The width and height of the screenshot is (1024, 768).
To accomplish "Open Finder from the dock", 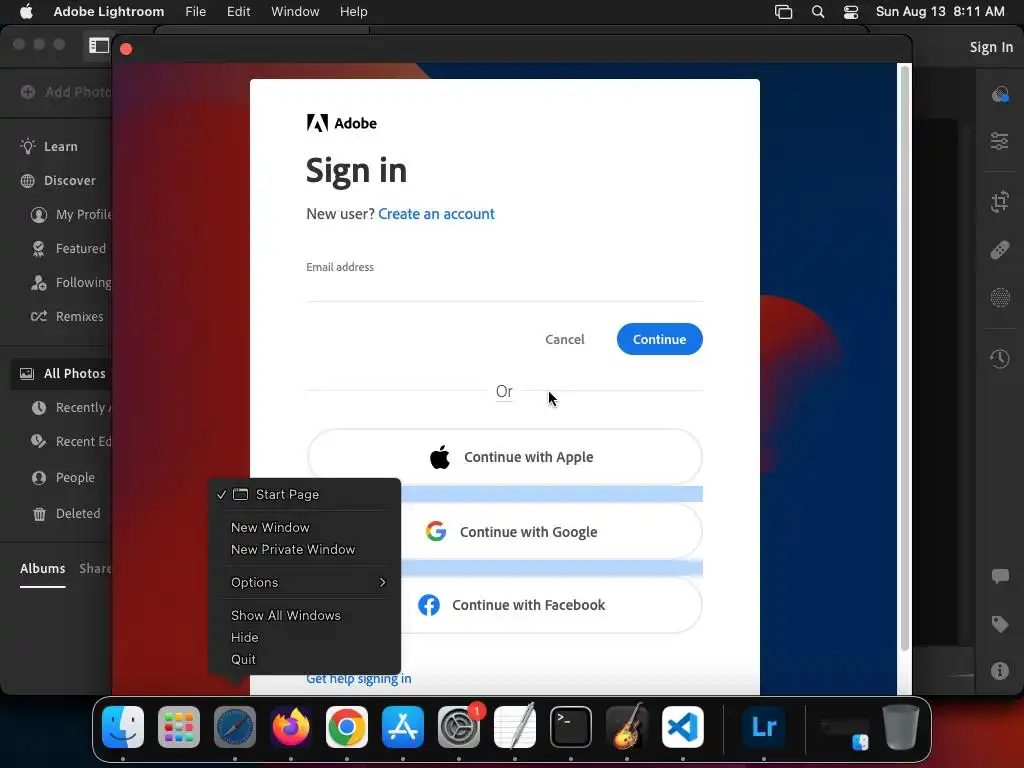I will coord(123,727).
